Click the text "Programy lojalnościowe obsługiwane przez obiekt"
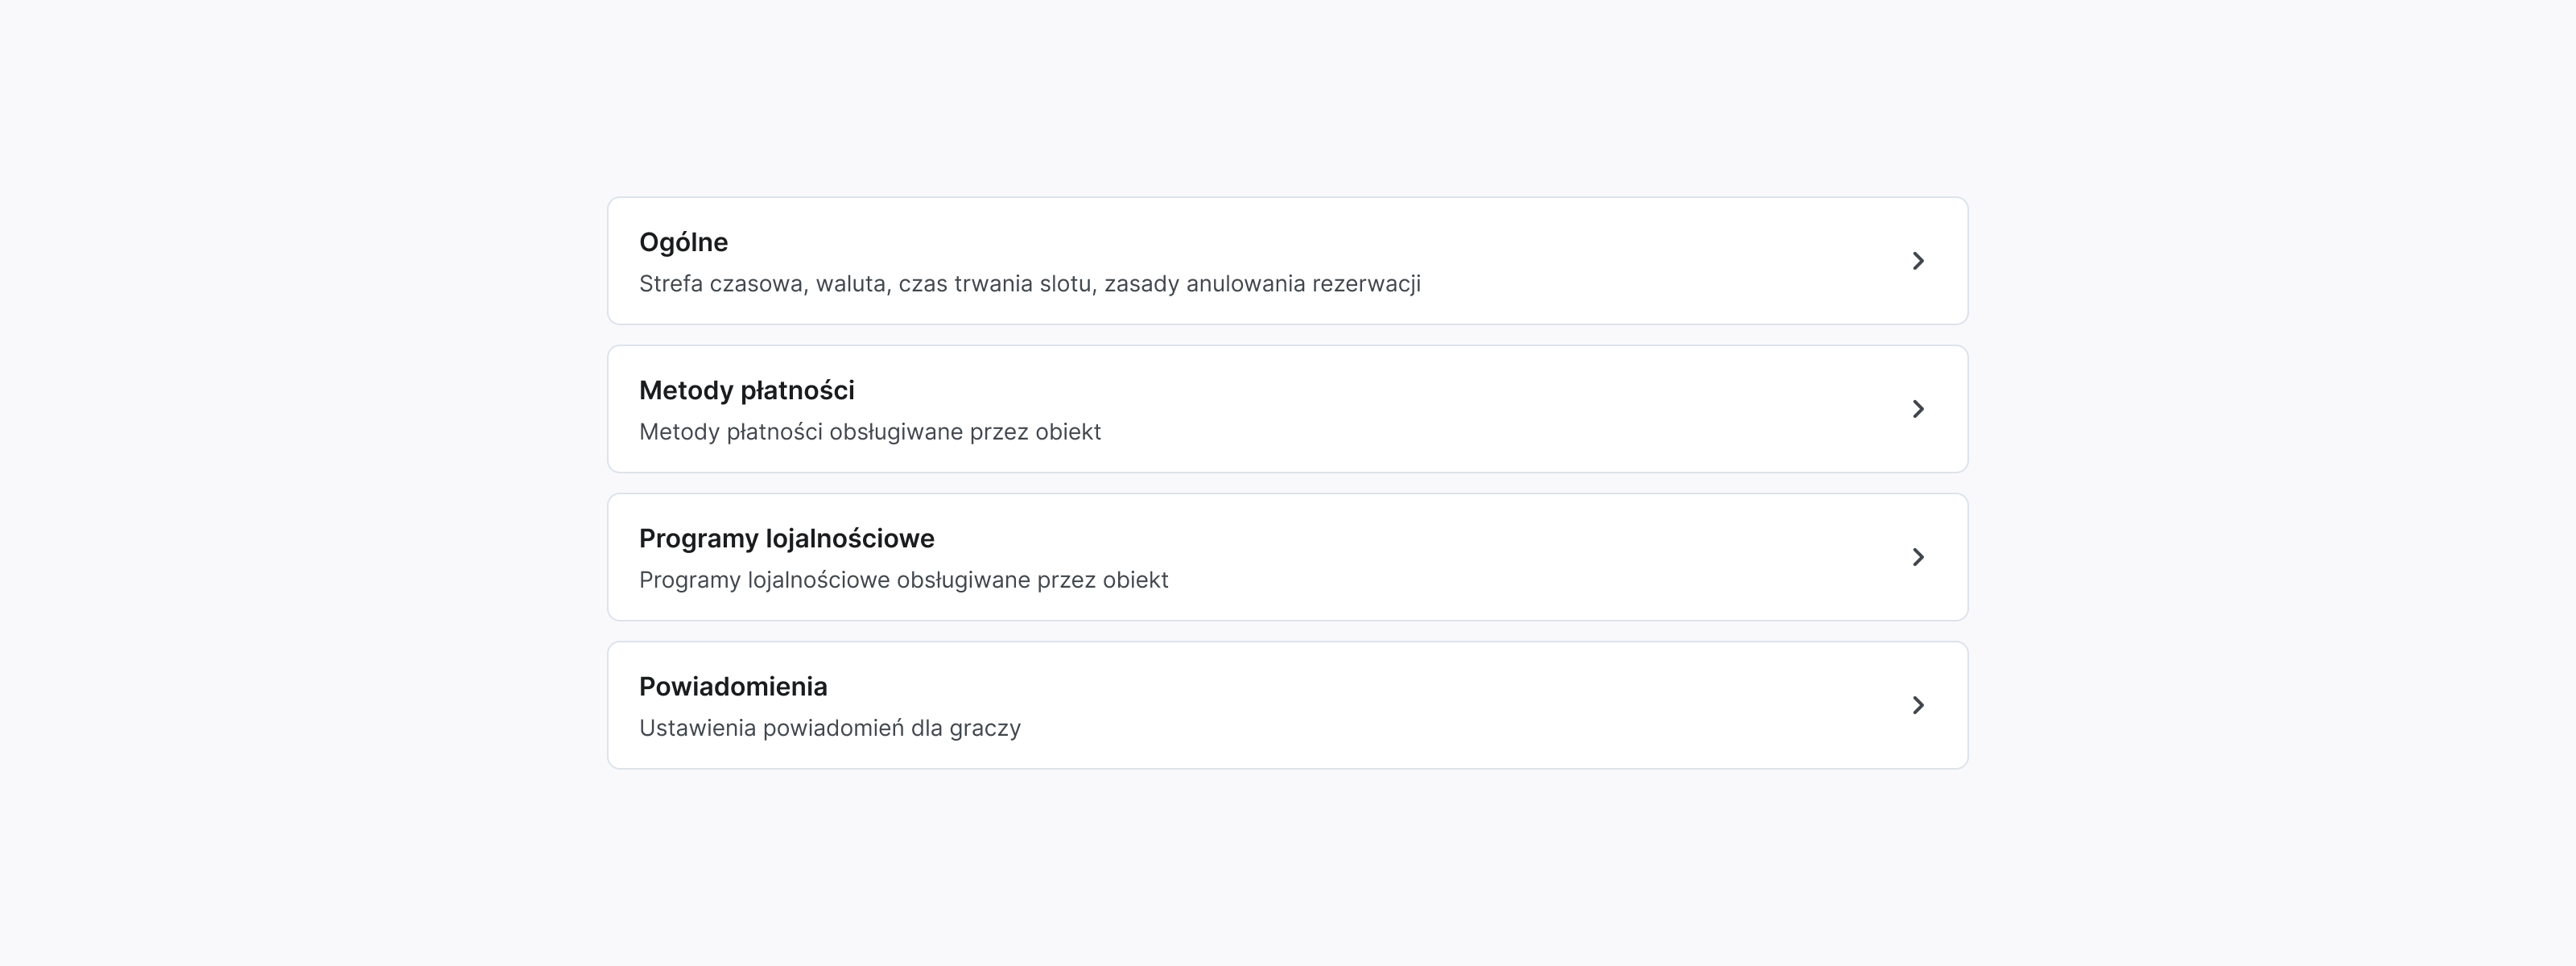2576x966 pixels. pyautogui.click(x=903, y=580)
